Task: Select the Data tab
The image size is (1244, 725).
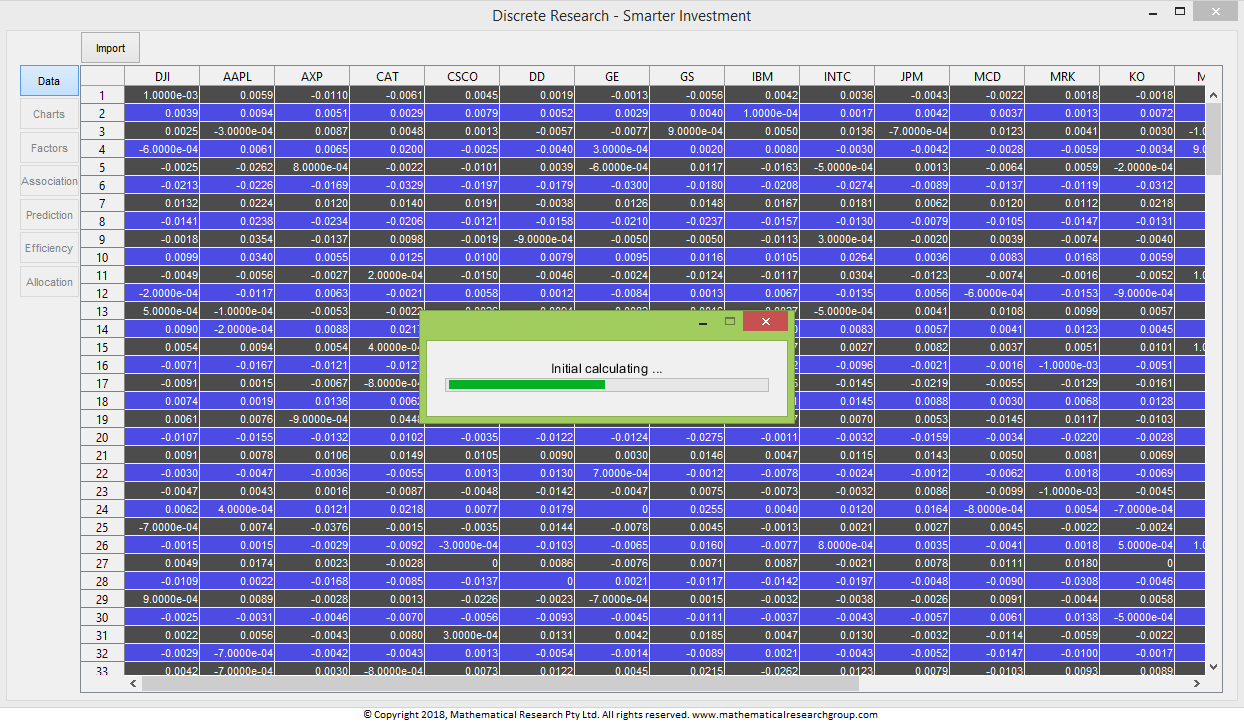Action: (49, 81)
